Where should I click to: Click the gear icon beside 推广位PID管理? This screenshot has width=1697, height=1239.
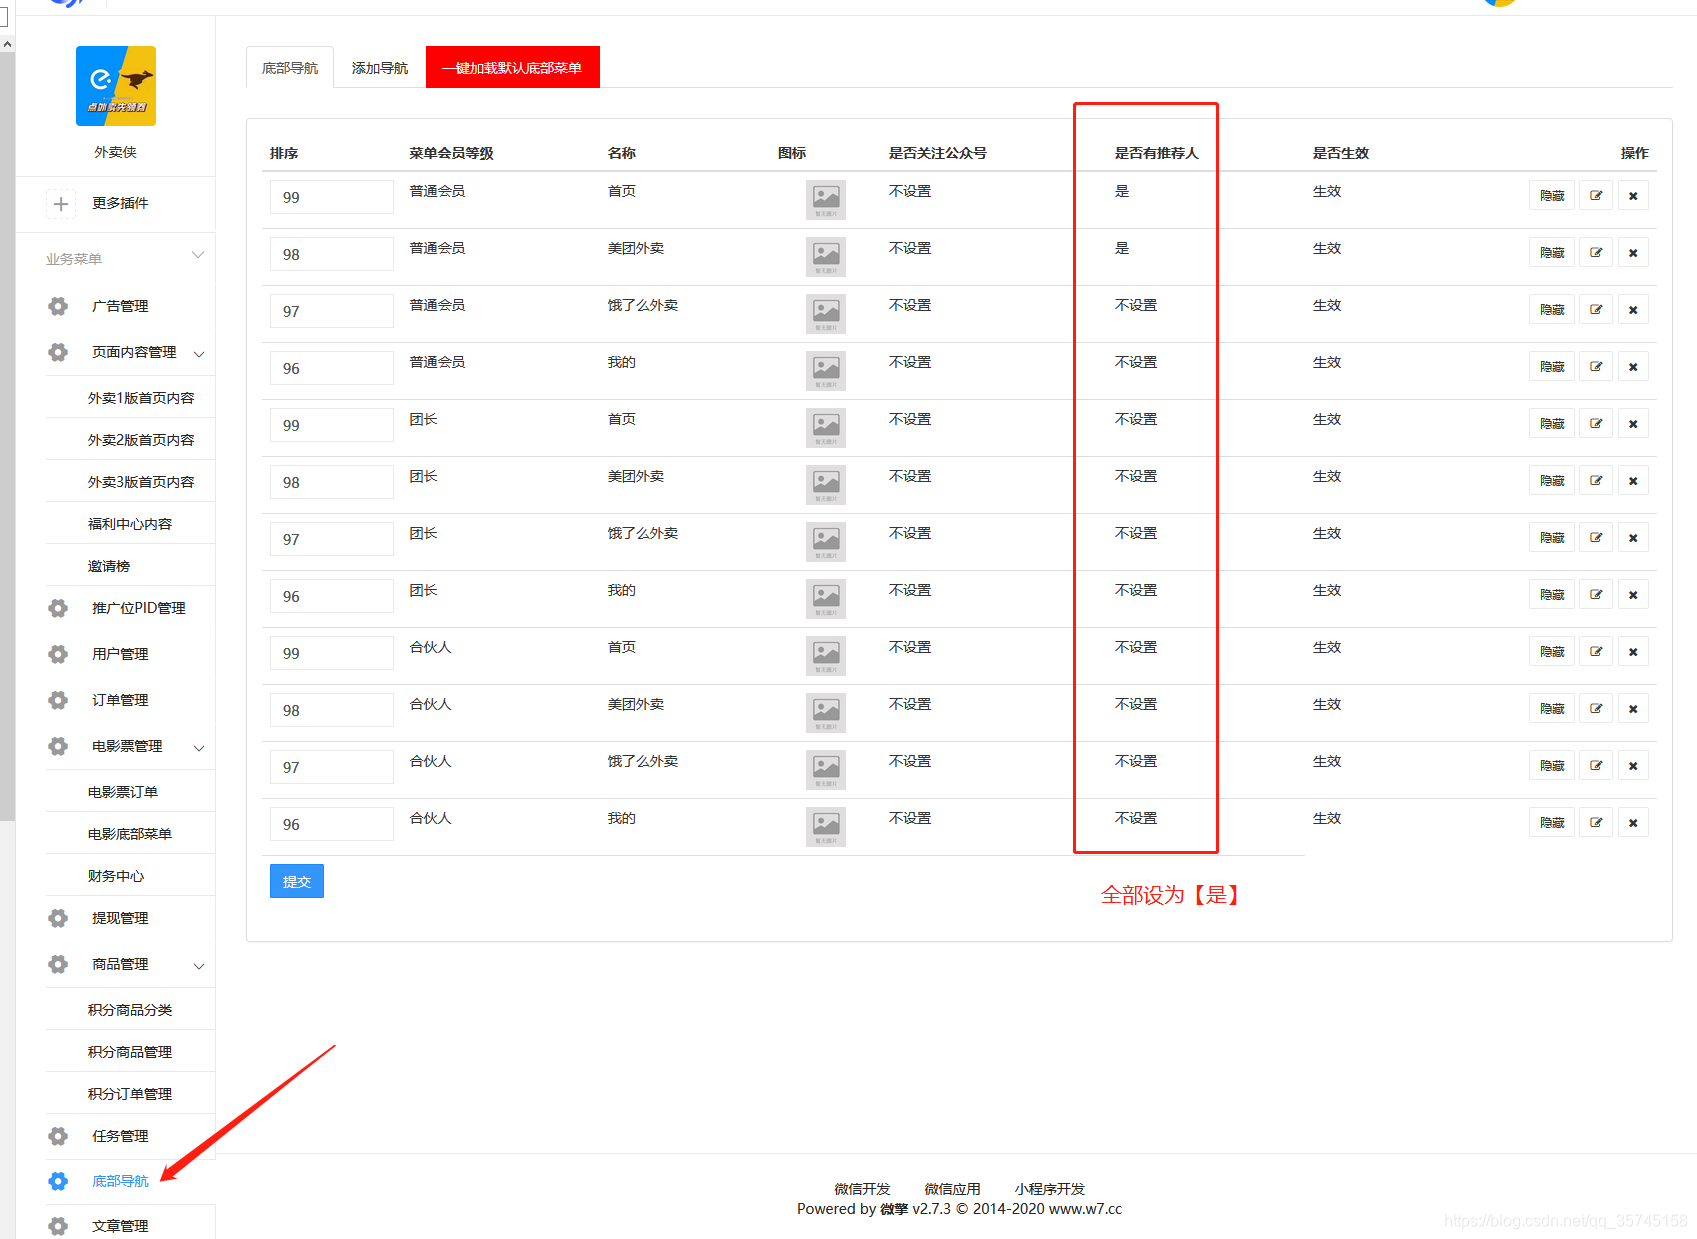tap(58, 608)
